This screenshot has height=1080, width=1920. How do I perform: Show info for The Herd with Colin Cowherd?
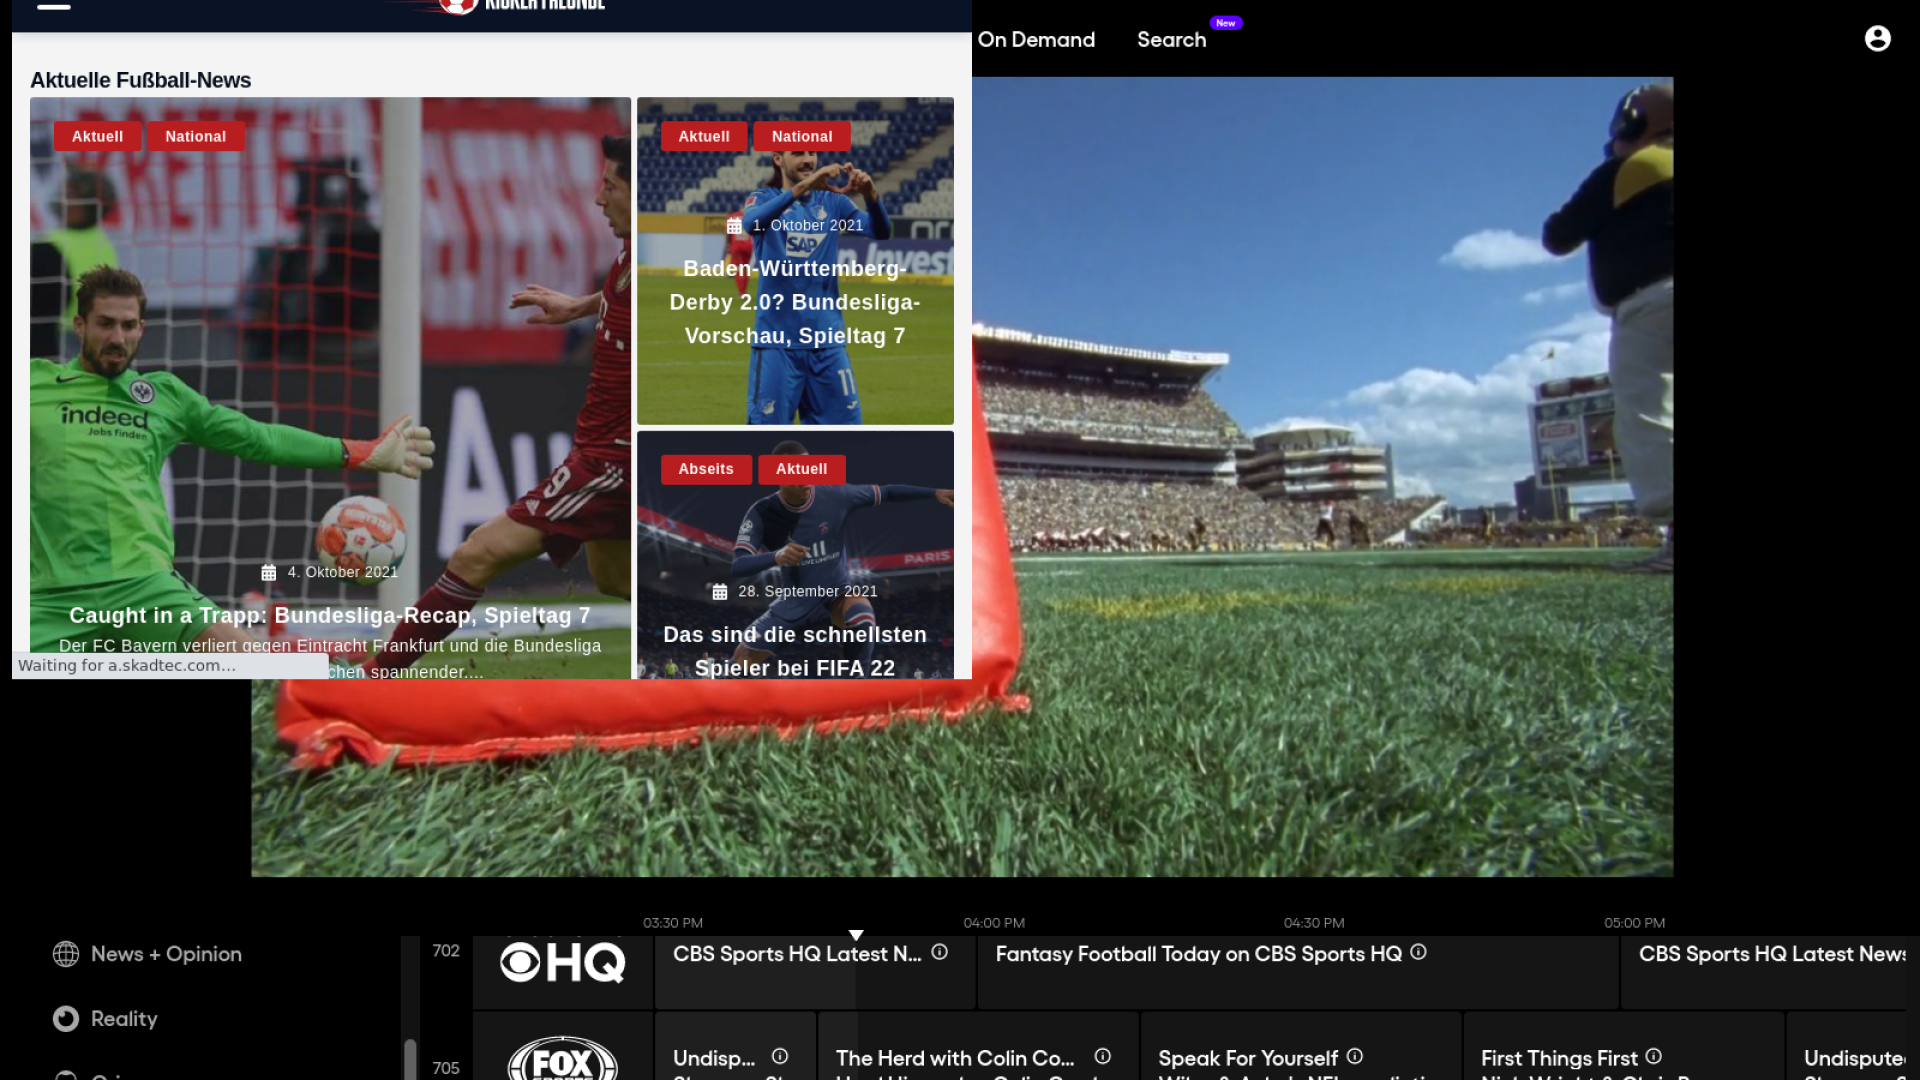pos(1102,1056)
